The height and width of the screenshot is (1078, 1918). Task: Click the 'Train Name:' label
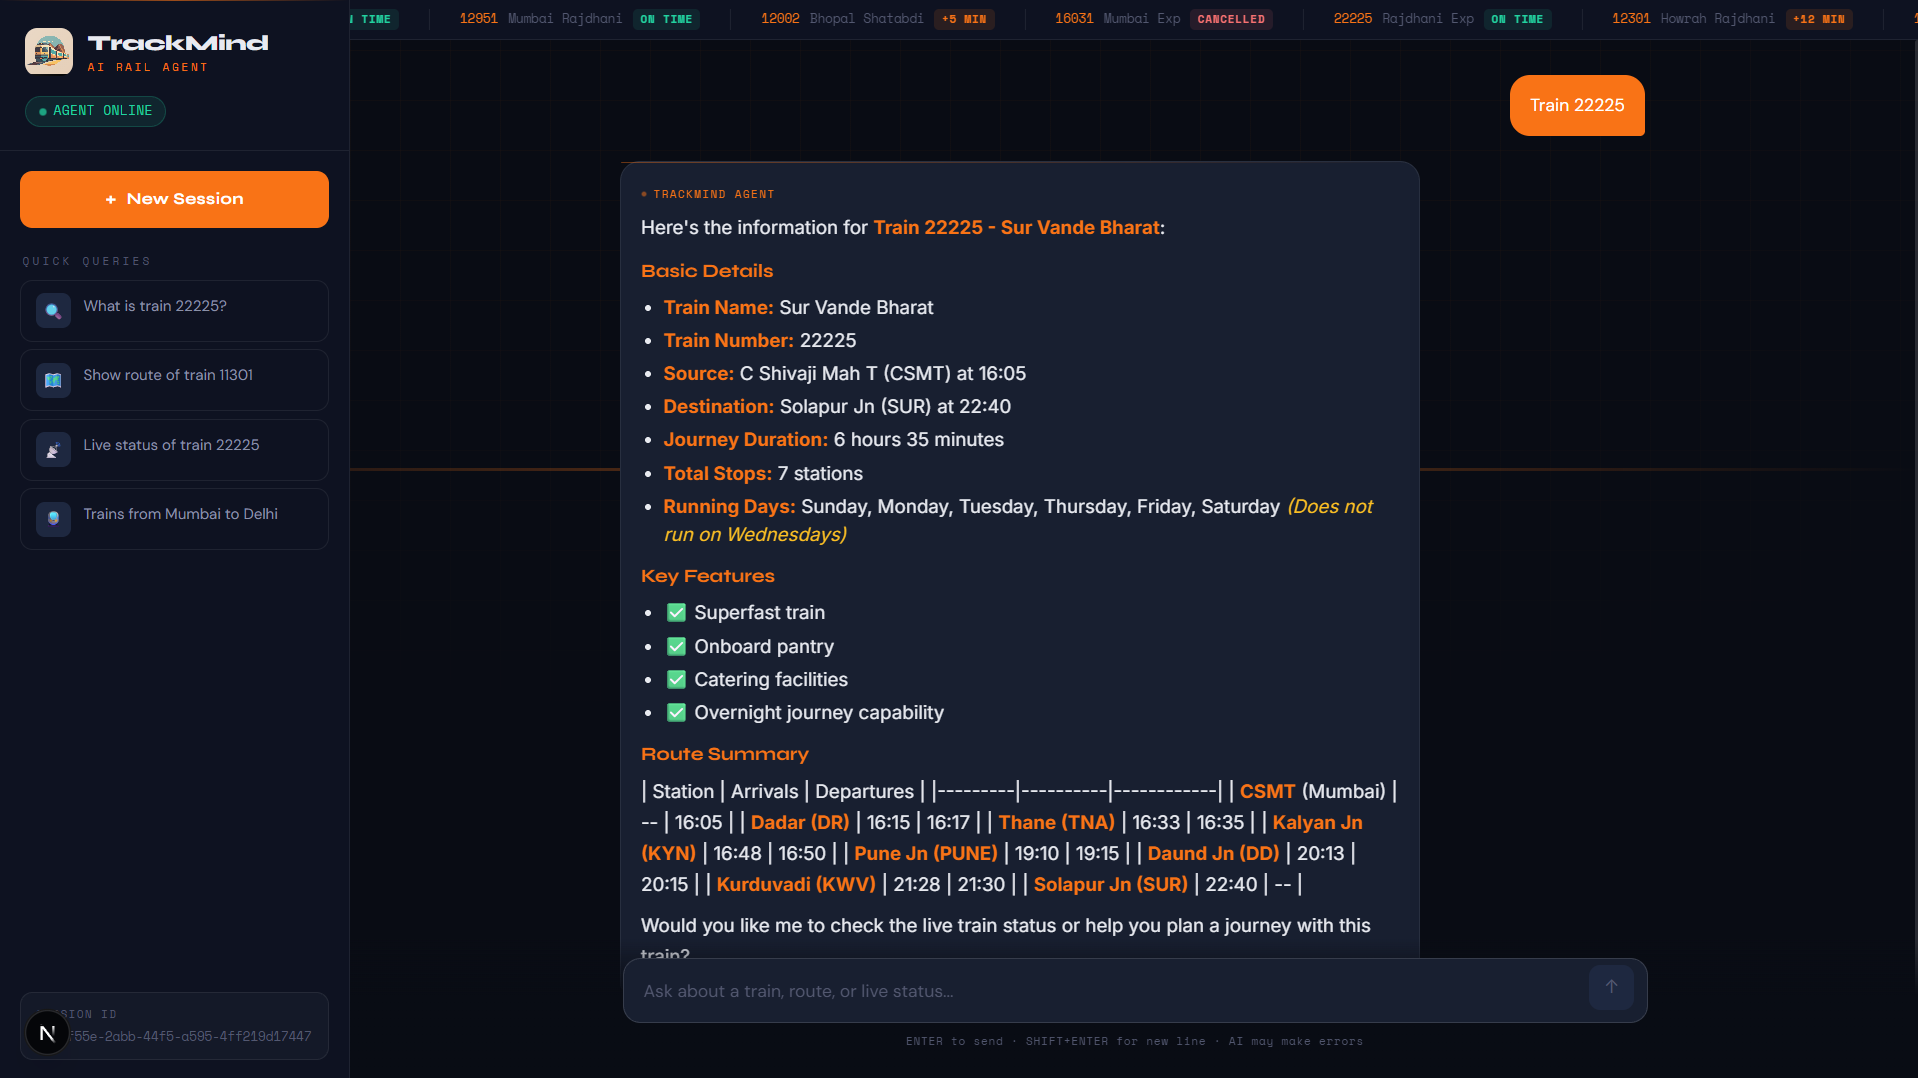click(x=718, y=308)
